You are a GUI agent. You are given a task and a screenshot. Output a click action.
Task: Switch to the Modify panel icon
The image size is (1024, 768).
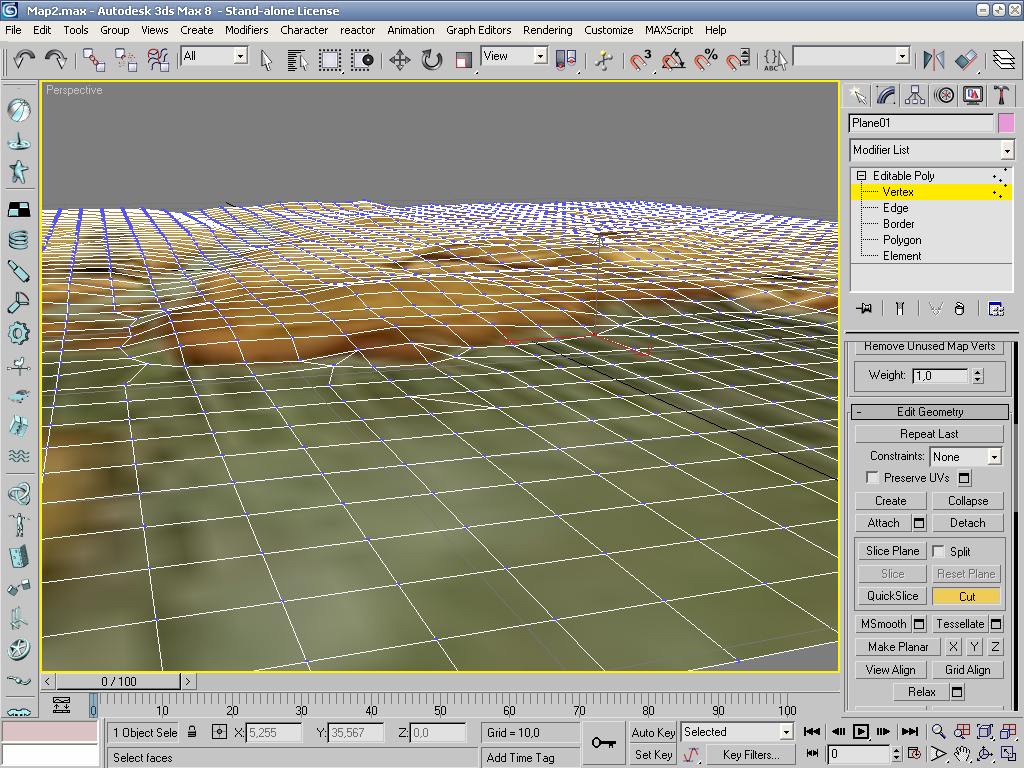click(886, 95)
